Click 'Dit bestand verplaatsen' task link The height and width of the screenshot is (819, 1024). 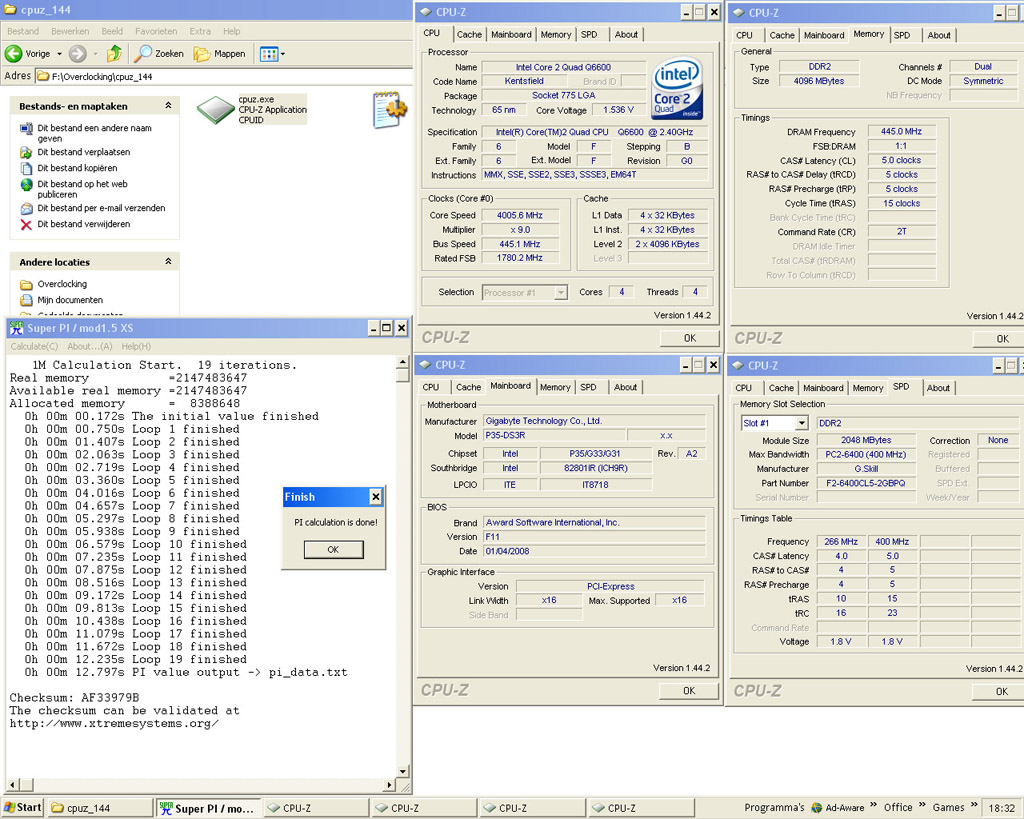point(84,152)
